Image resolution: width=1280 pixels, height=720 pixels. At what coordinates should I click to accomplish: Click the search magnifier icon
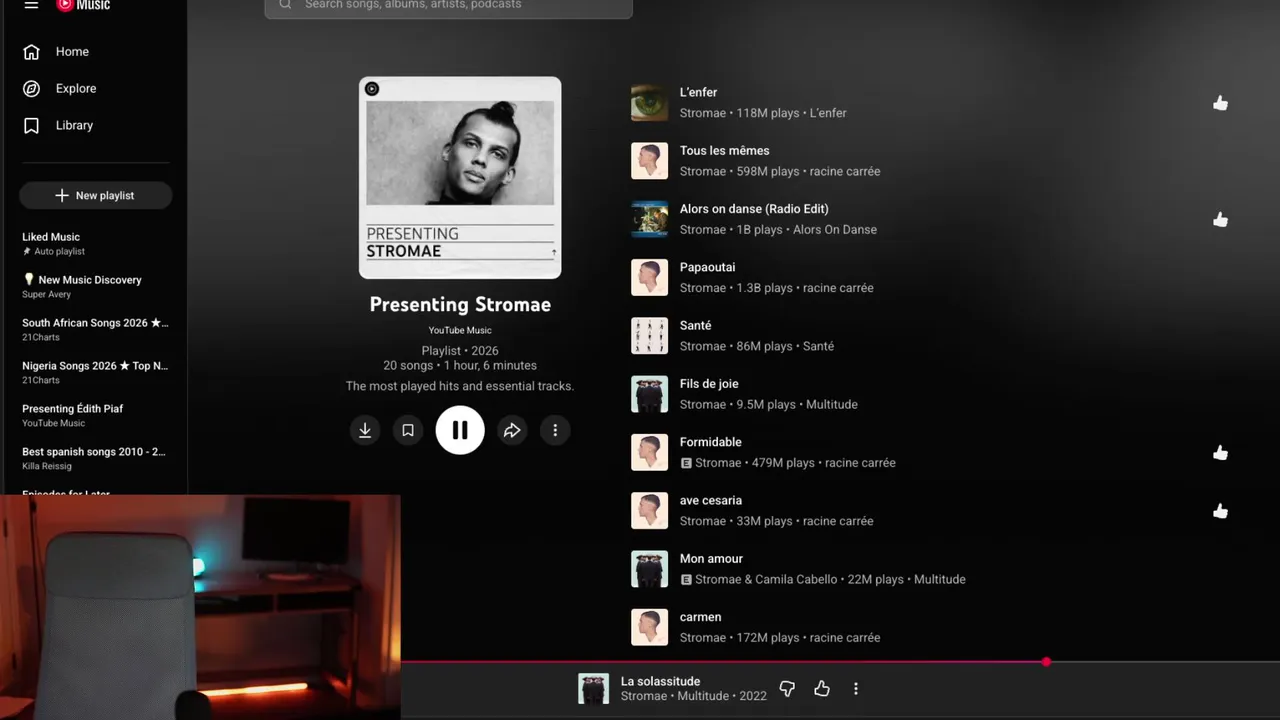tap(285, 5)
